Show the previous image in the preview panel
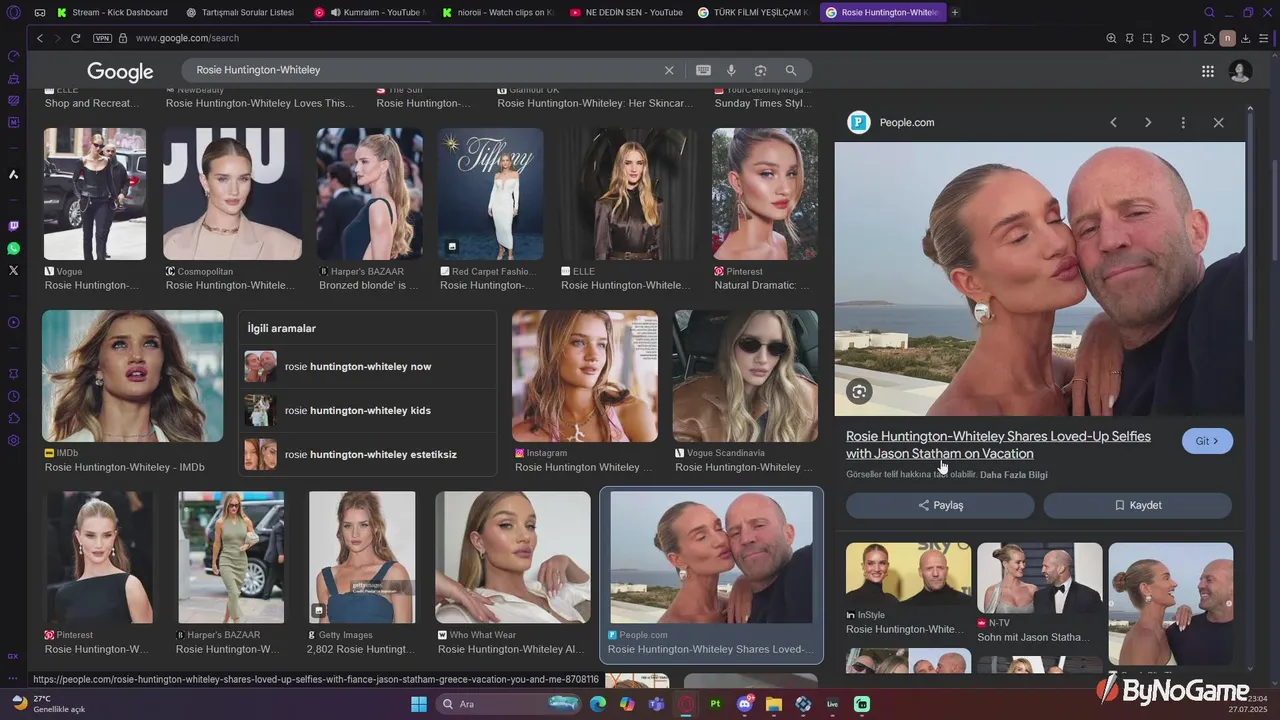The image size is (1280, 720). 1113,122
